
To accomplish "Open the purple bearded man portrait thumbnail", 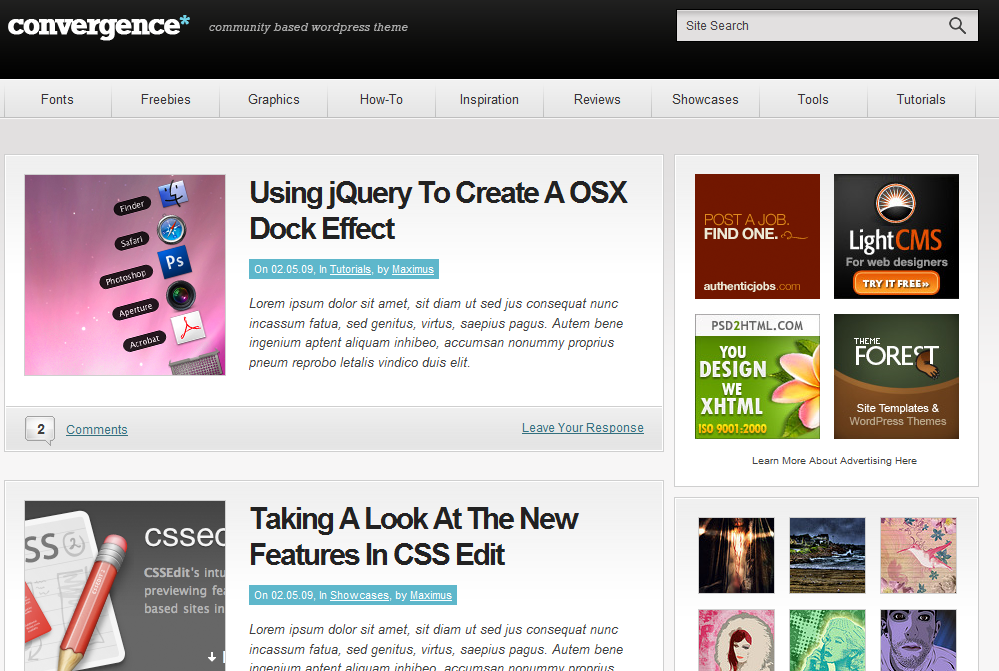I will pos(919,640).
